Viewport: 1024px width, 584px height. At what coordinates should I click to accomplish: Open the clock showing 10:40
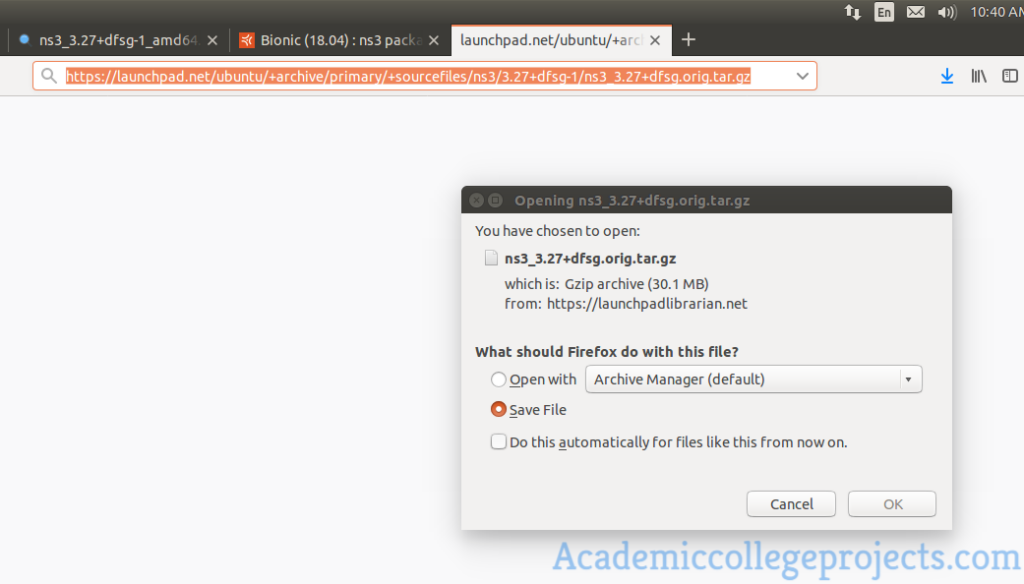point(997,12)
